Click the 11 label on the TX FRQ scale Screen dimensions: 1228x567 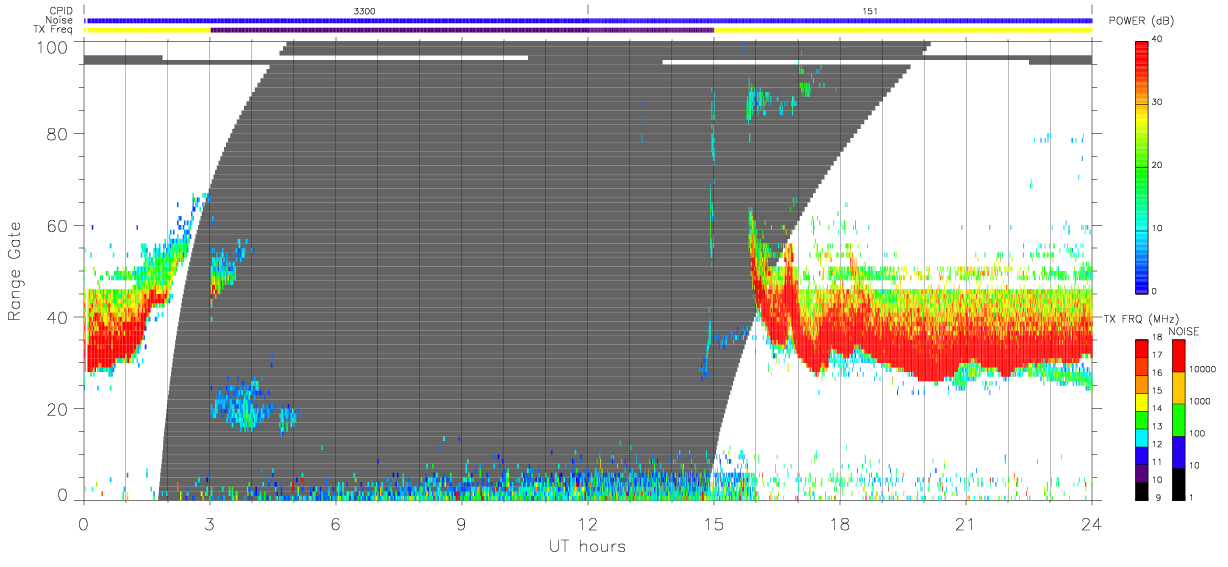[1157, 461]
